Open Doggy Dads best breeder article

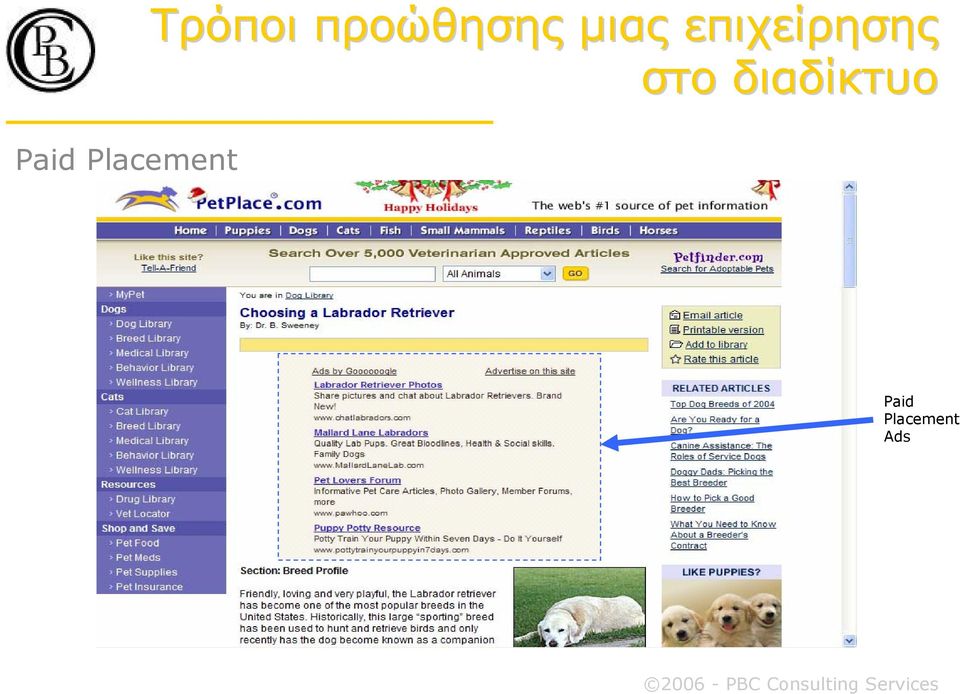tap(721, 477)
